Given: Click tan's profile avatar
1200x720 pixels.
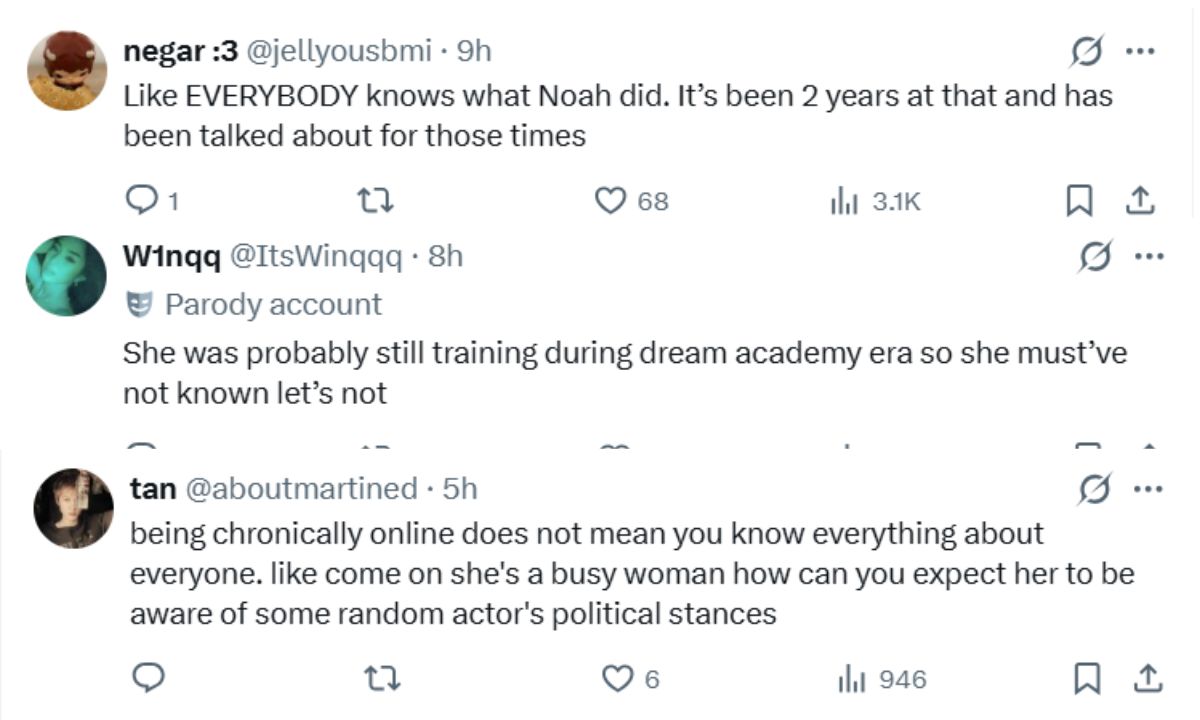Looking at the screenshot, I should point(74,508).
